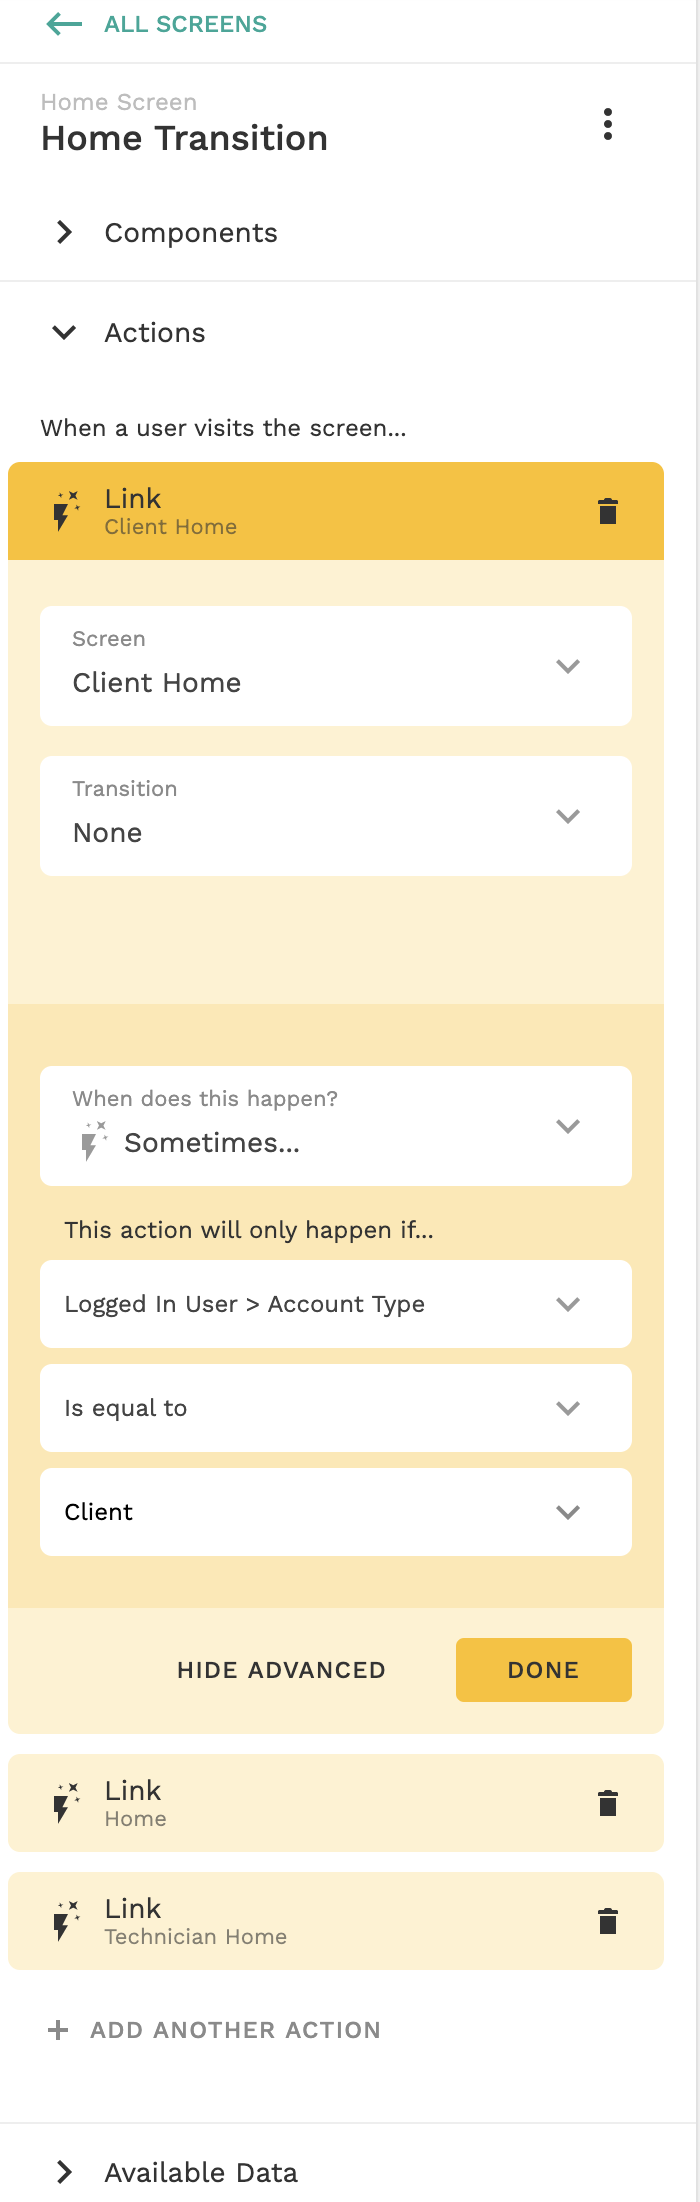Image resolution: width=700 pixels, height=2202 pixels.
Task: Delete the Home link action
Action: click(607, 1803)
